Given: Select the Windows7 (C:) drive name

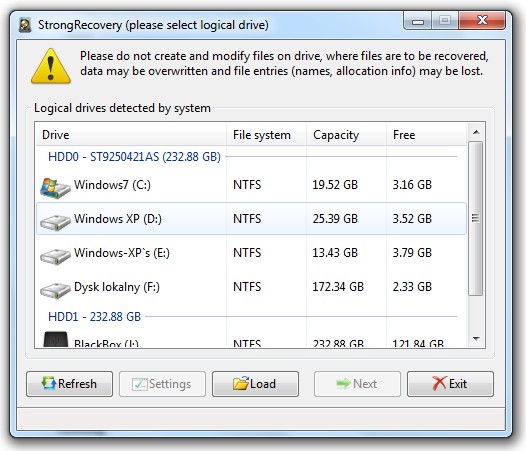Looking at the screenshot, I should point(112,185).
